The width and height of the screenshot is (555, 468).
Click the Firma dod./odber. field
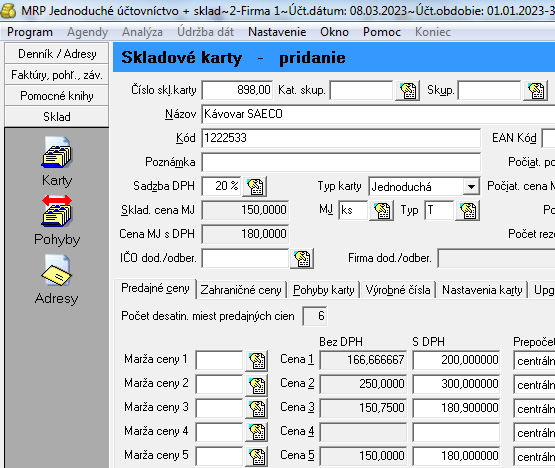point(496,258)
